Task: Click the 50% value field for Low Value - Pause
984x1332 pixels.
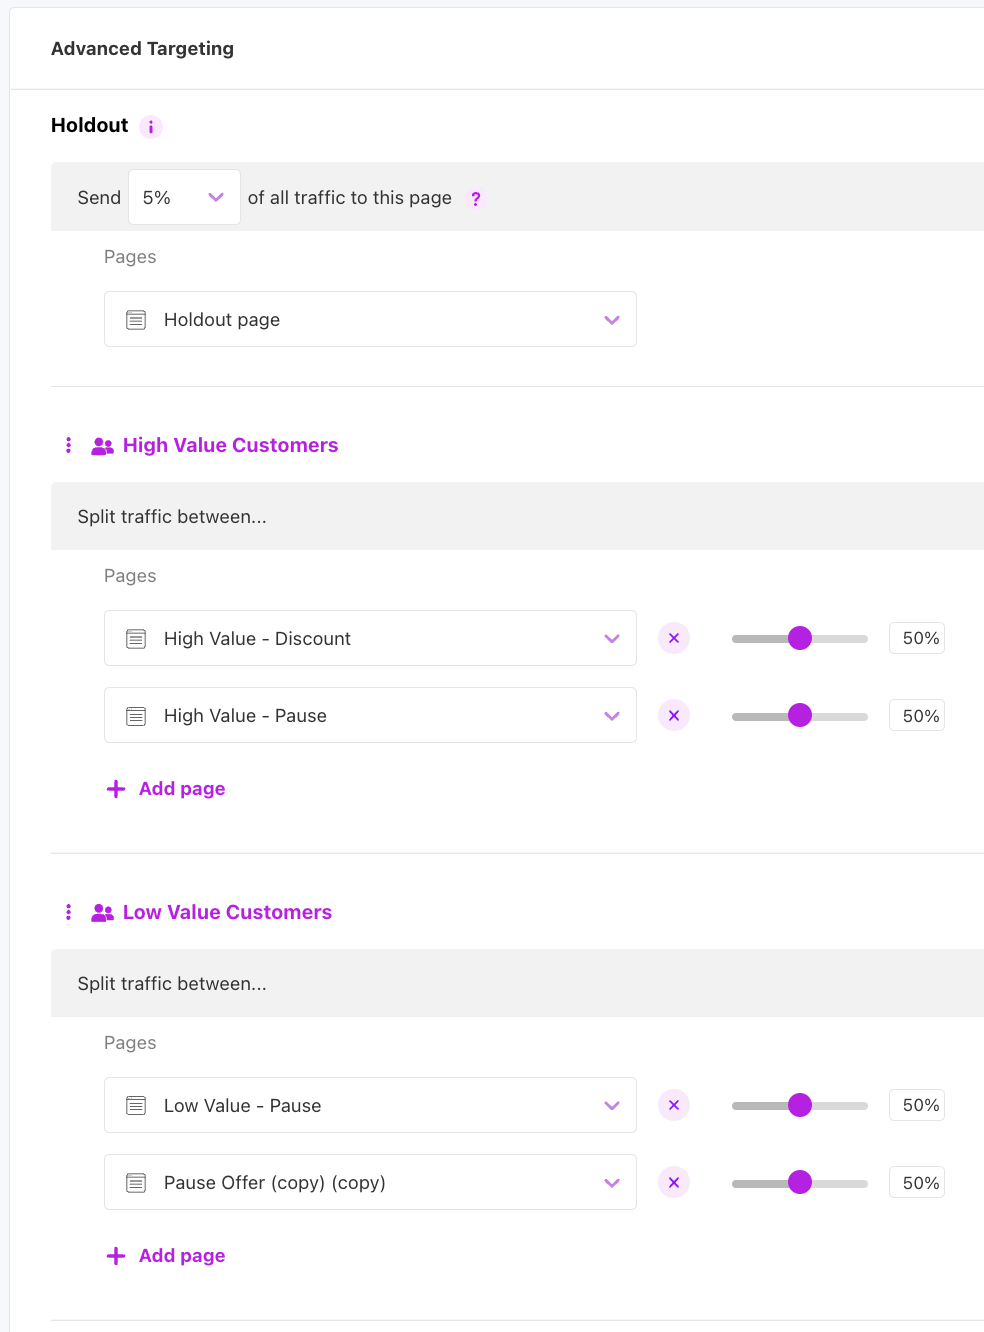Action: click(916, 1105)
